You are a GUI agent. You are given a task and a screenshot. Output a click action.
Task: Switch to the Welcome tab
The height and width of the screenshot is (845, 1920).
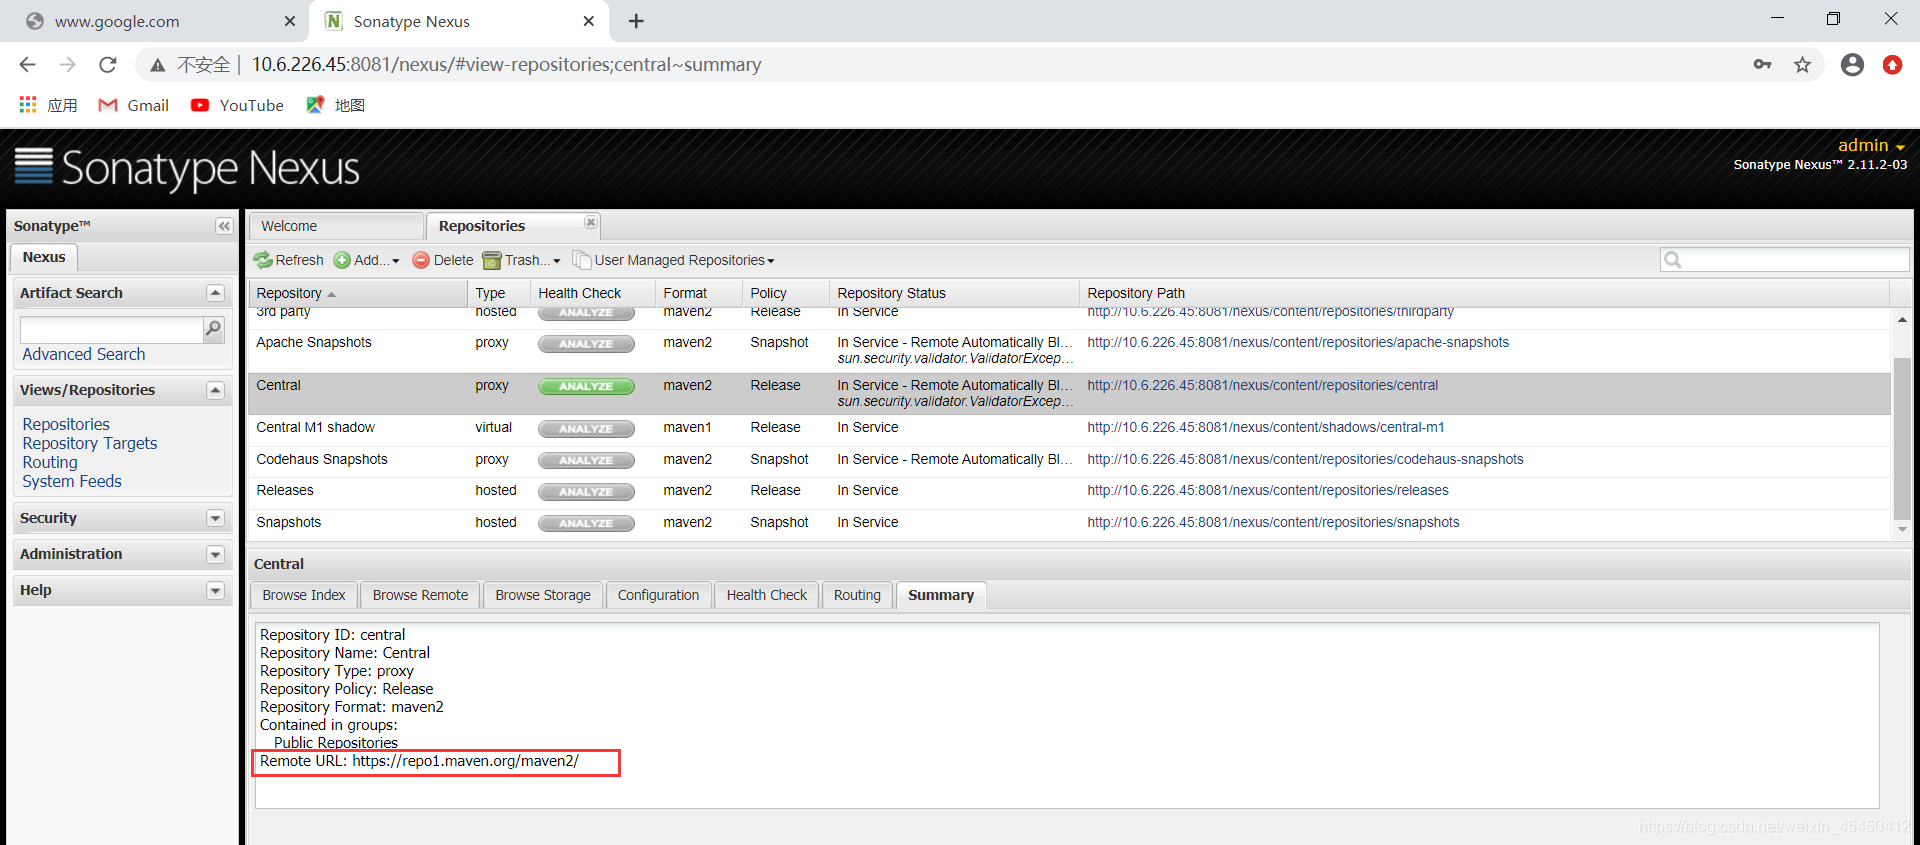click(x=336, y=226)
